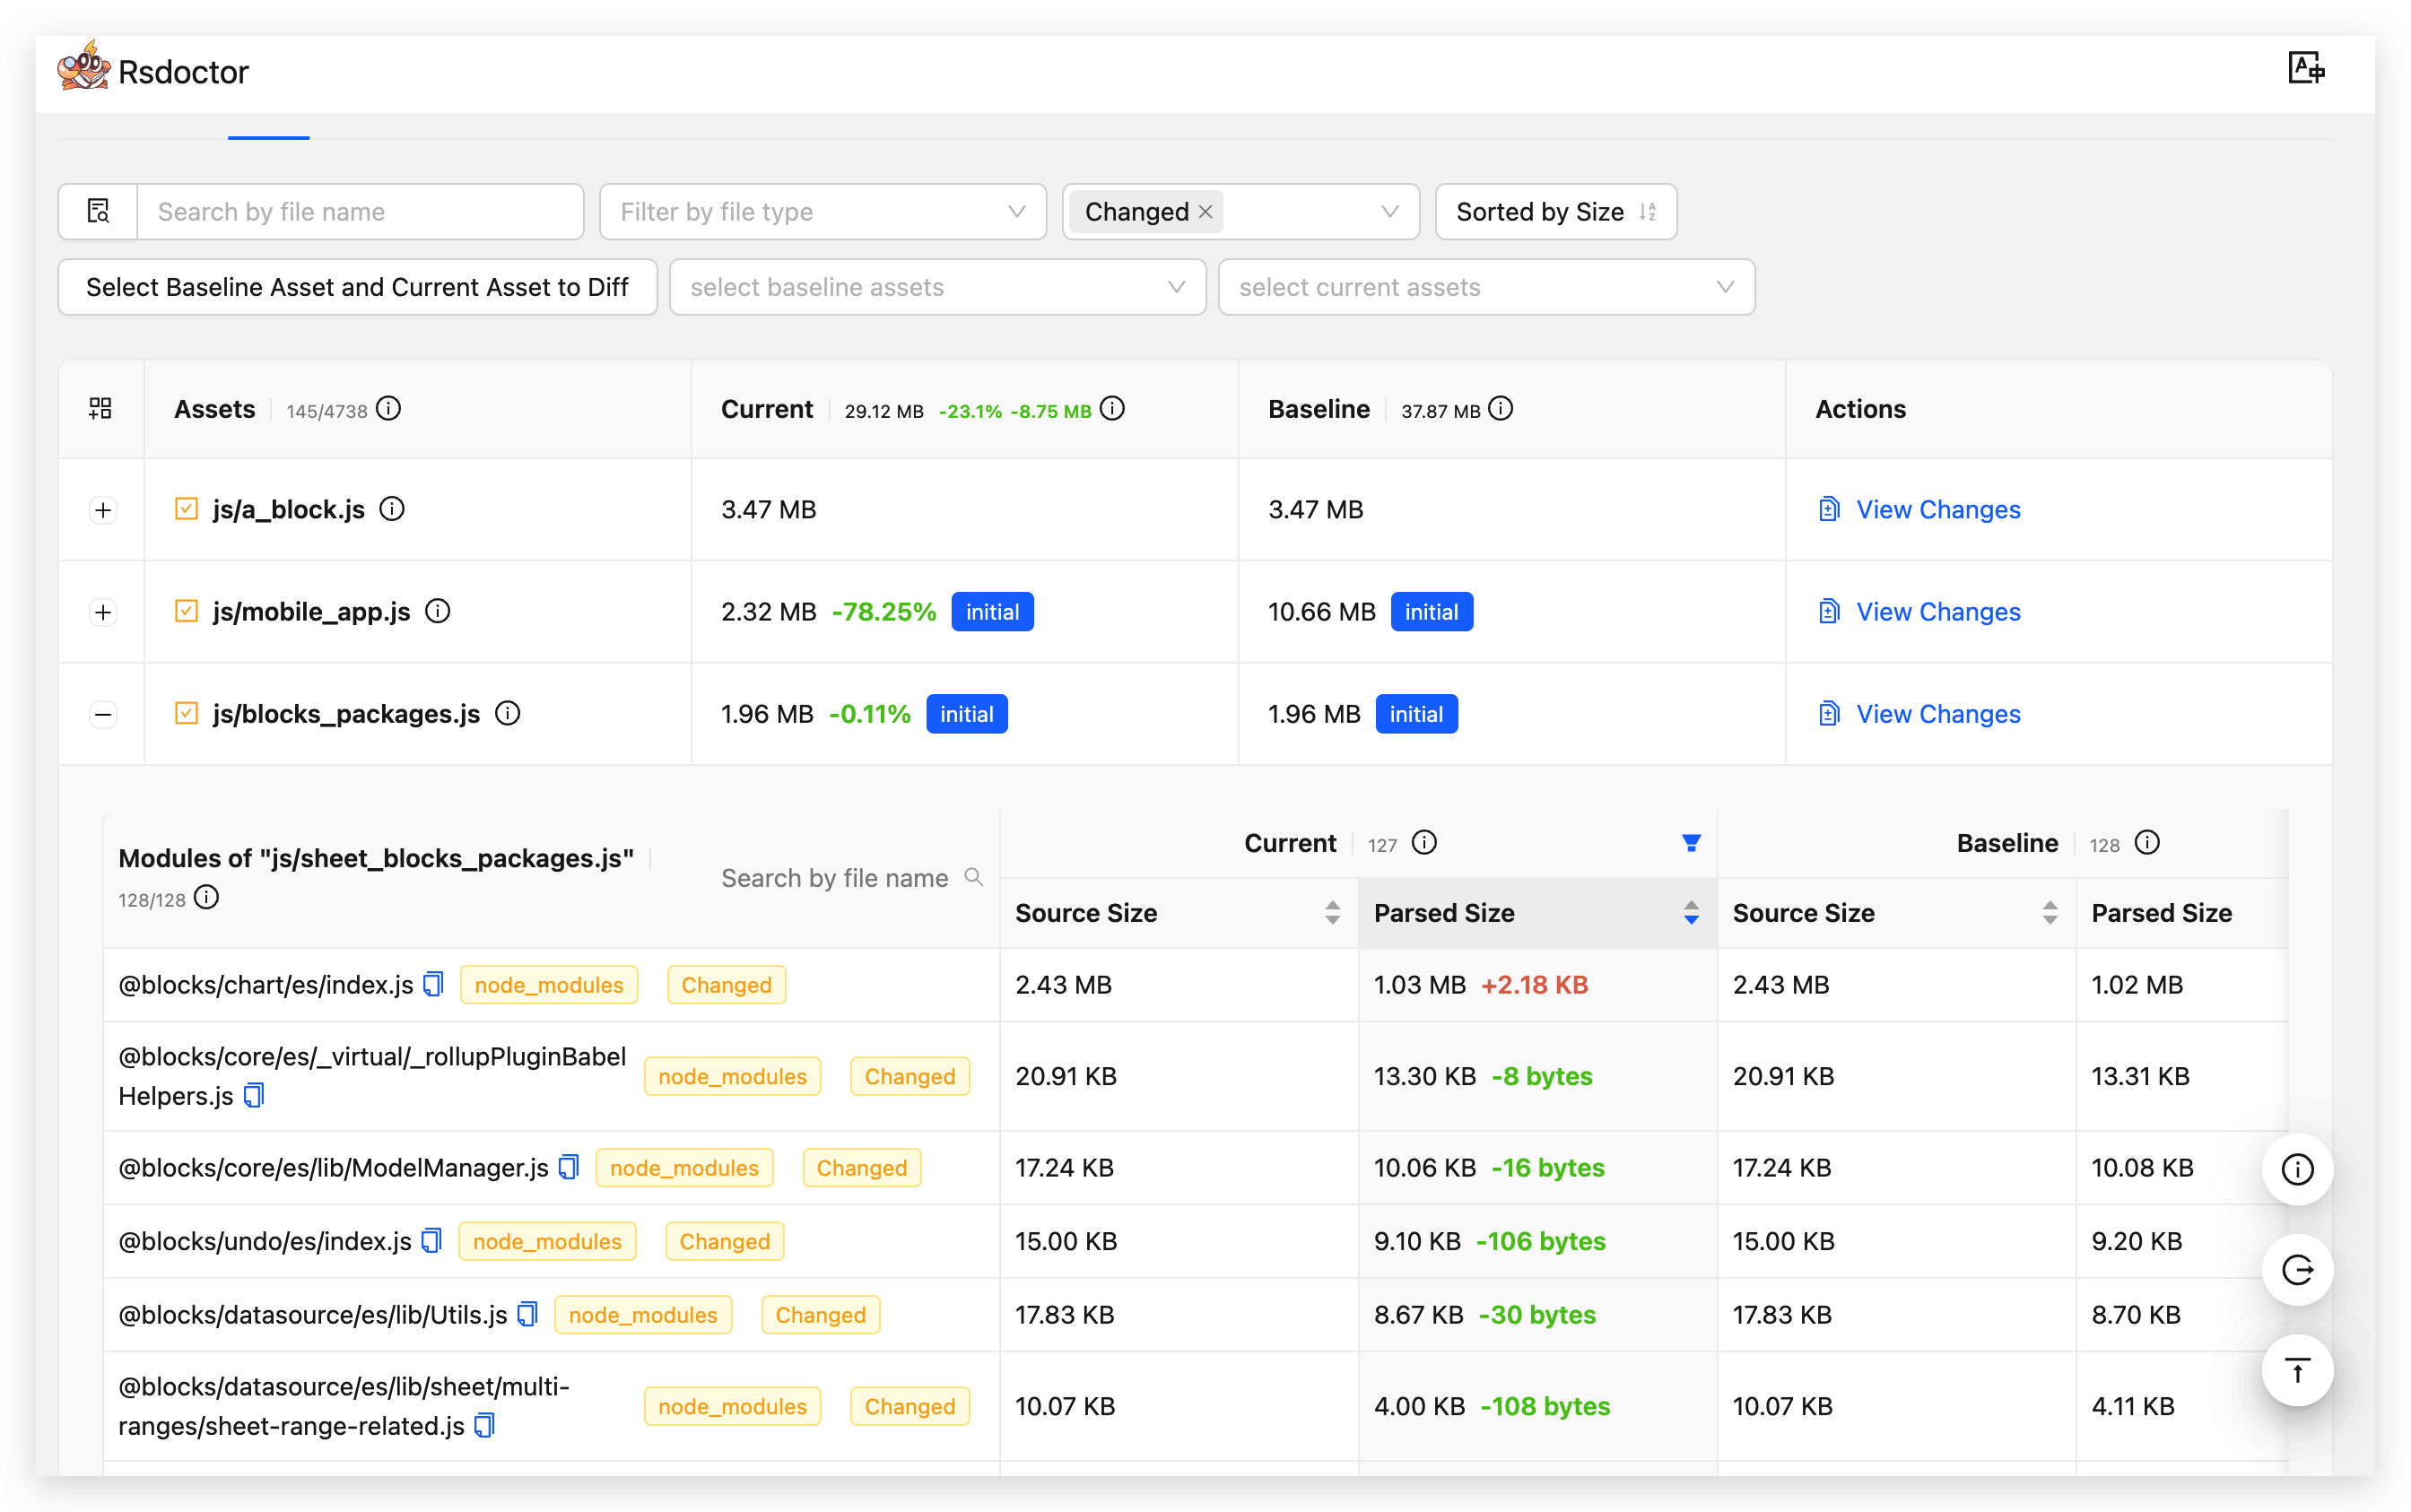
Task: Copy path of @blocks/chart/es/index.js
Action: click(x=433, y=984)
